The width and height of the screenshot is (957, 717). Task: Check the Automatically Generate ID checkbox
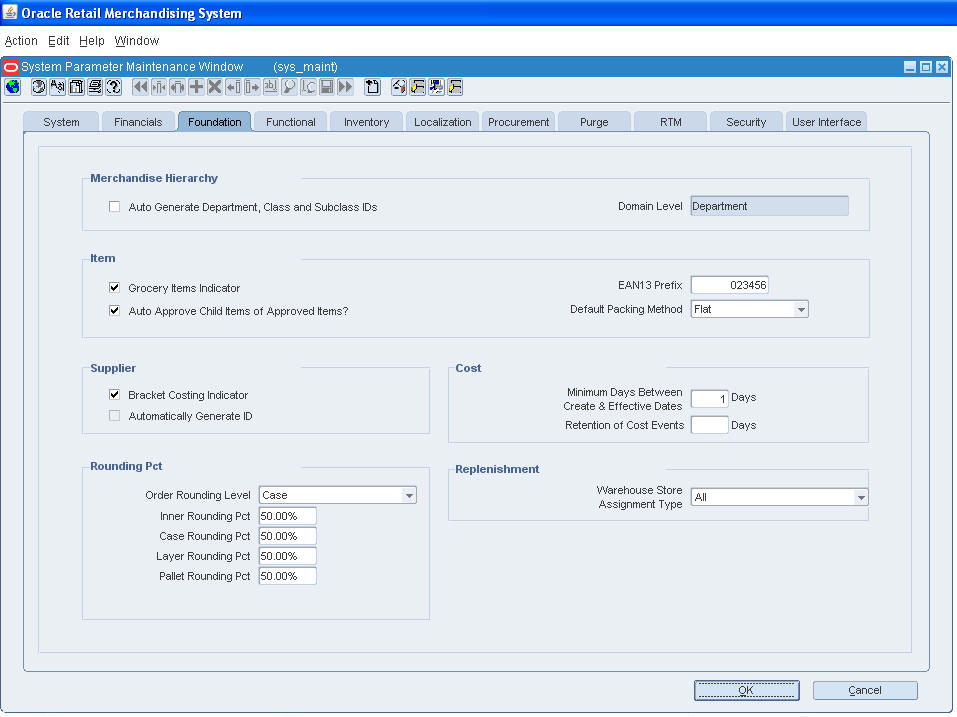click(x=114, y=416)
